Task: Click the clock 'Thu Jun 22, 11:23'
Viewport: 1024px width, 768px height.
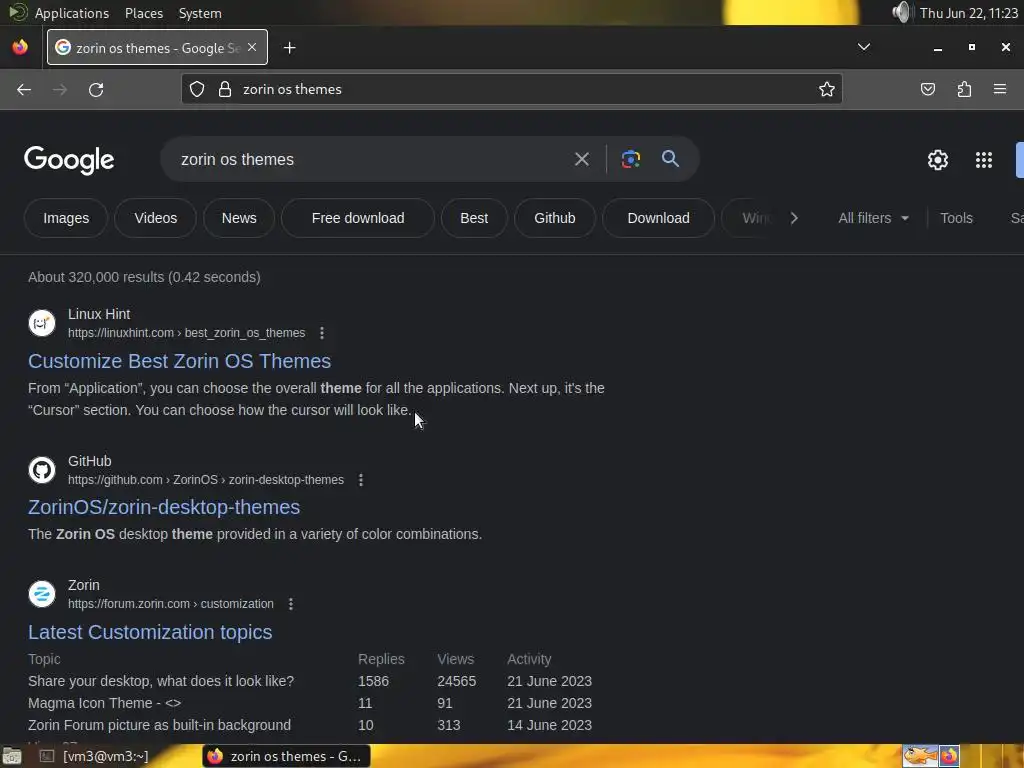Action: [968, 13]
